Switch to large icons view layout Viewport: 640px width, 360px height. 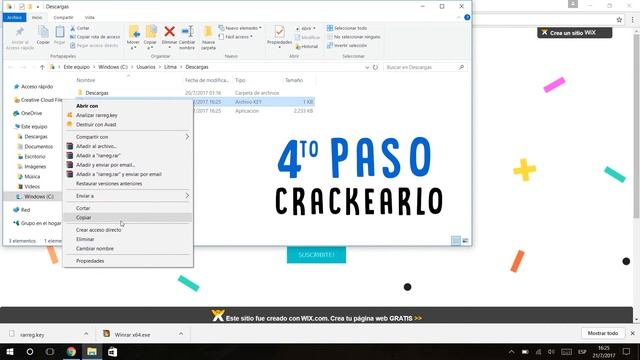(465, 241)
